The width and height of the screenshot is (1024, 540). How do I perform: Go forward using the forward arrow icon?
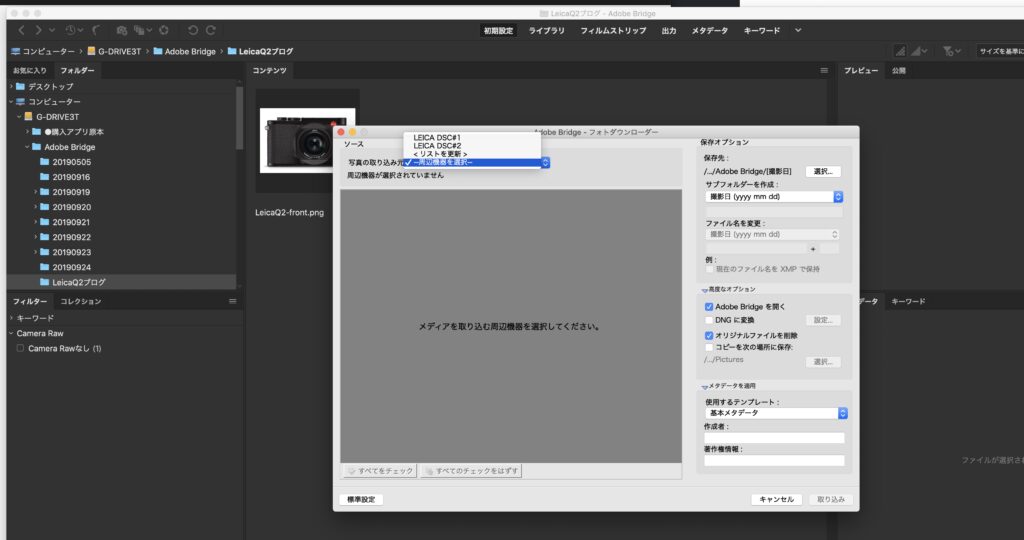click(38, 30)
